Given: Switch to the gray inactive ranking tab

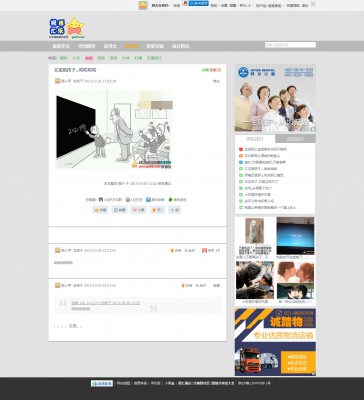Looking at the screenshot, I should pyautogui.click(x=295, y=139).
